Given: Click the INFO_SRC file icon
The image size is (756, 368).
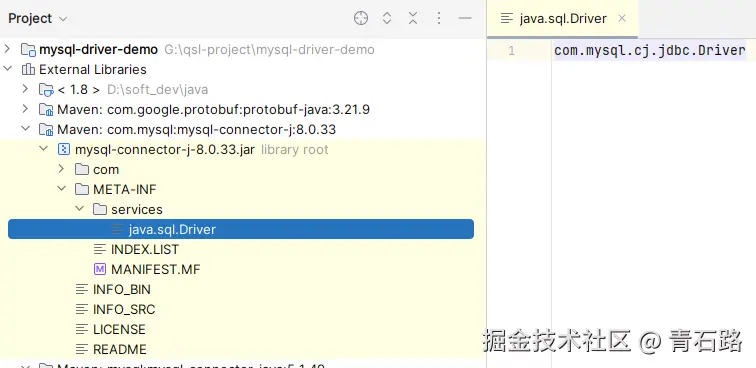Looking at the screenshot, I should coord(82,309).
